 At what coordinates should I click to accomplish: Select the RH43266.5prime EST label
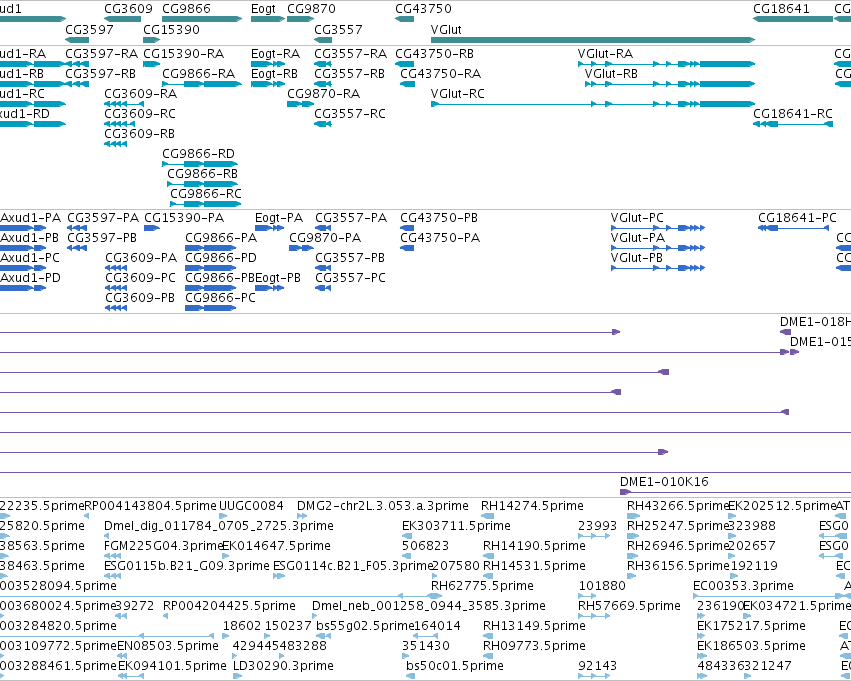[x=678, y=507]
